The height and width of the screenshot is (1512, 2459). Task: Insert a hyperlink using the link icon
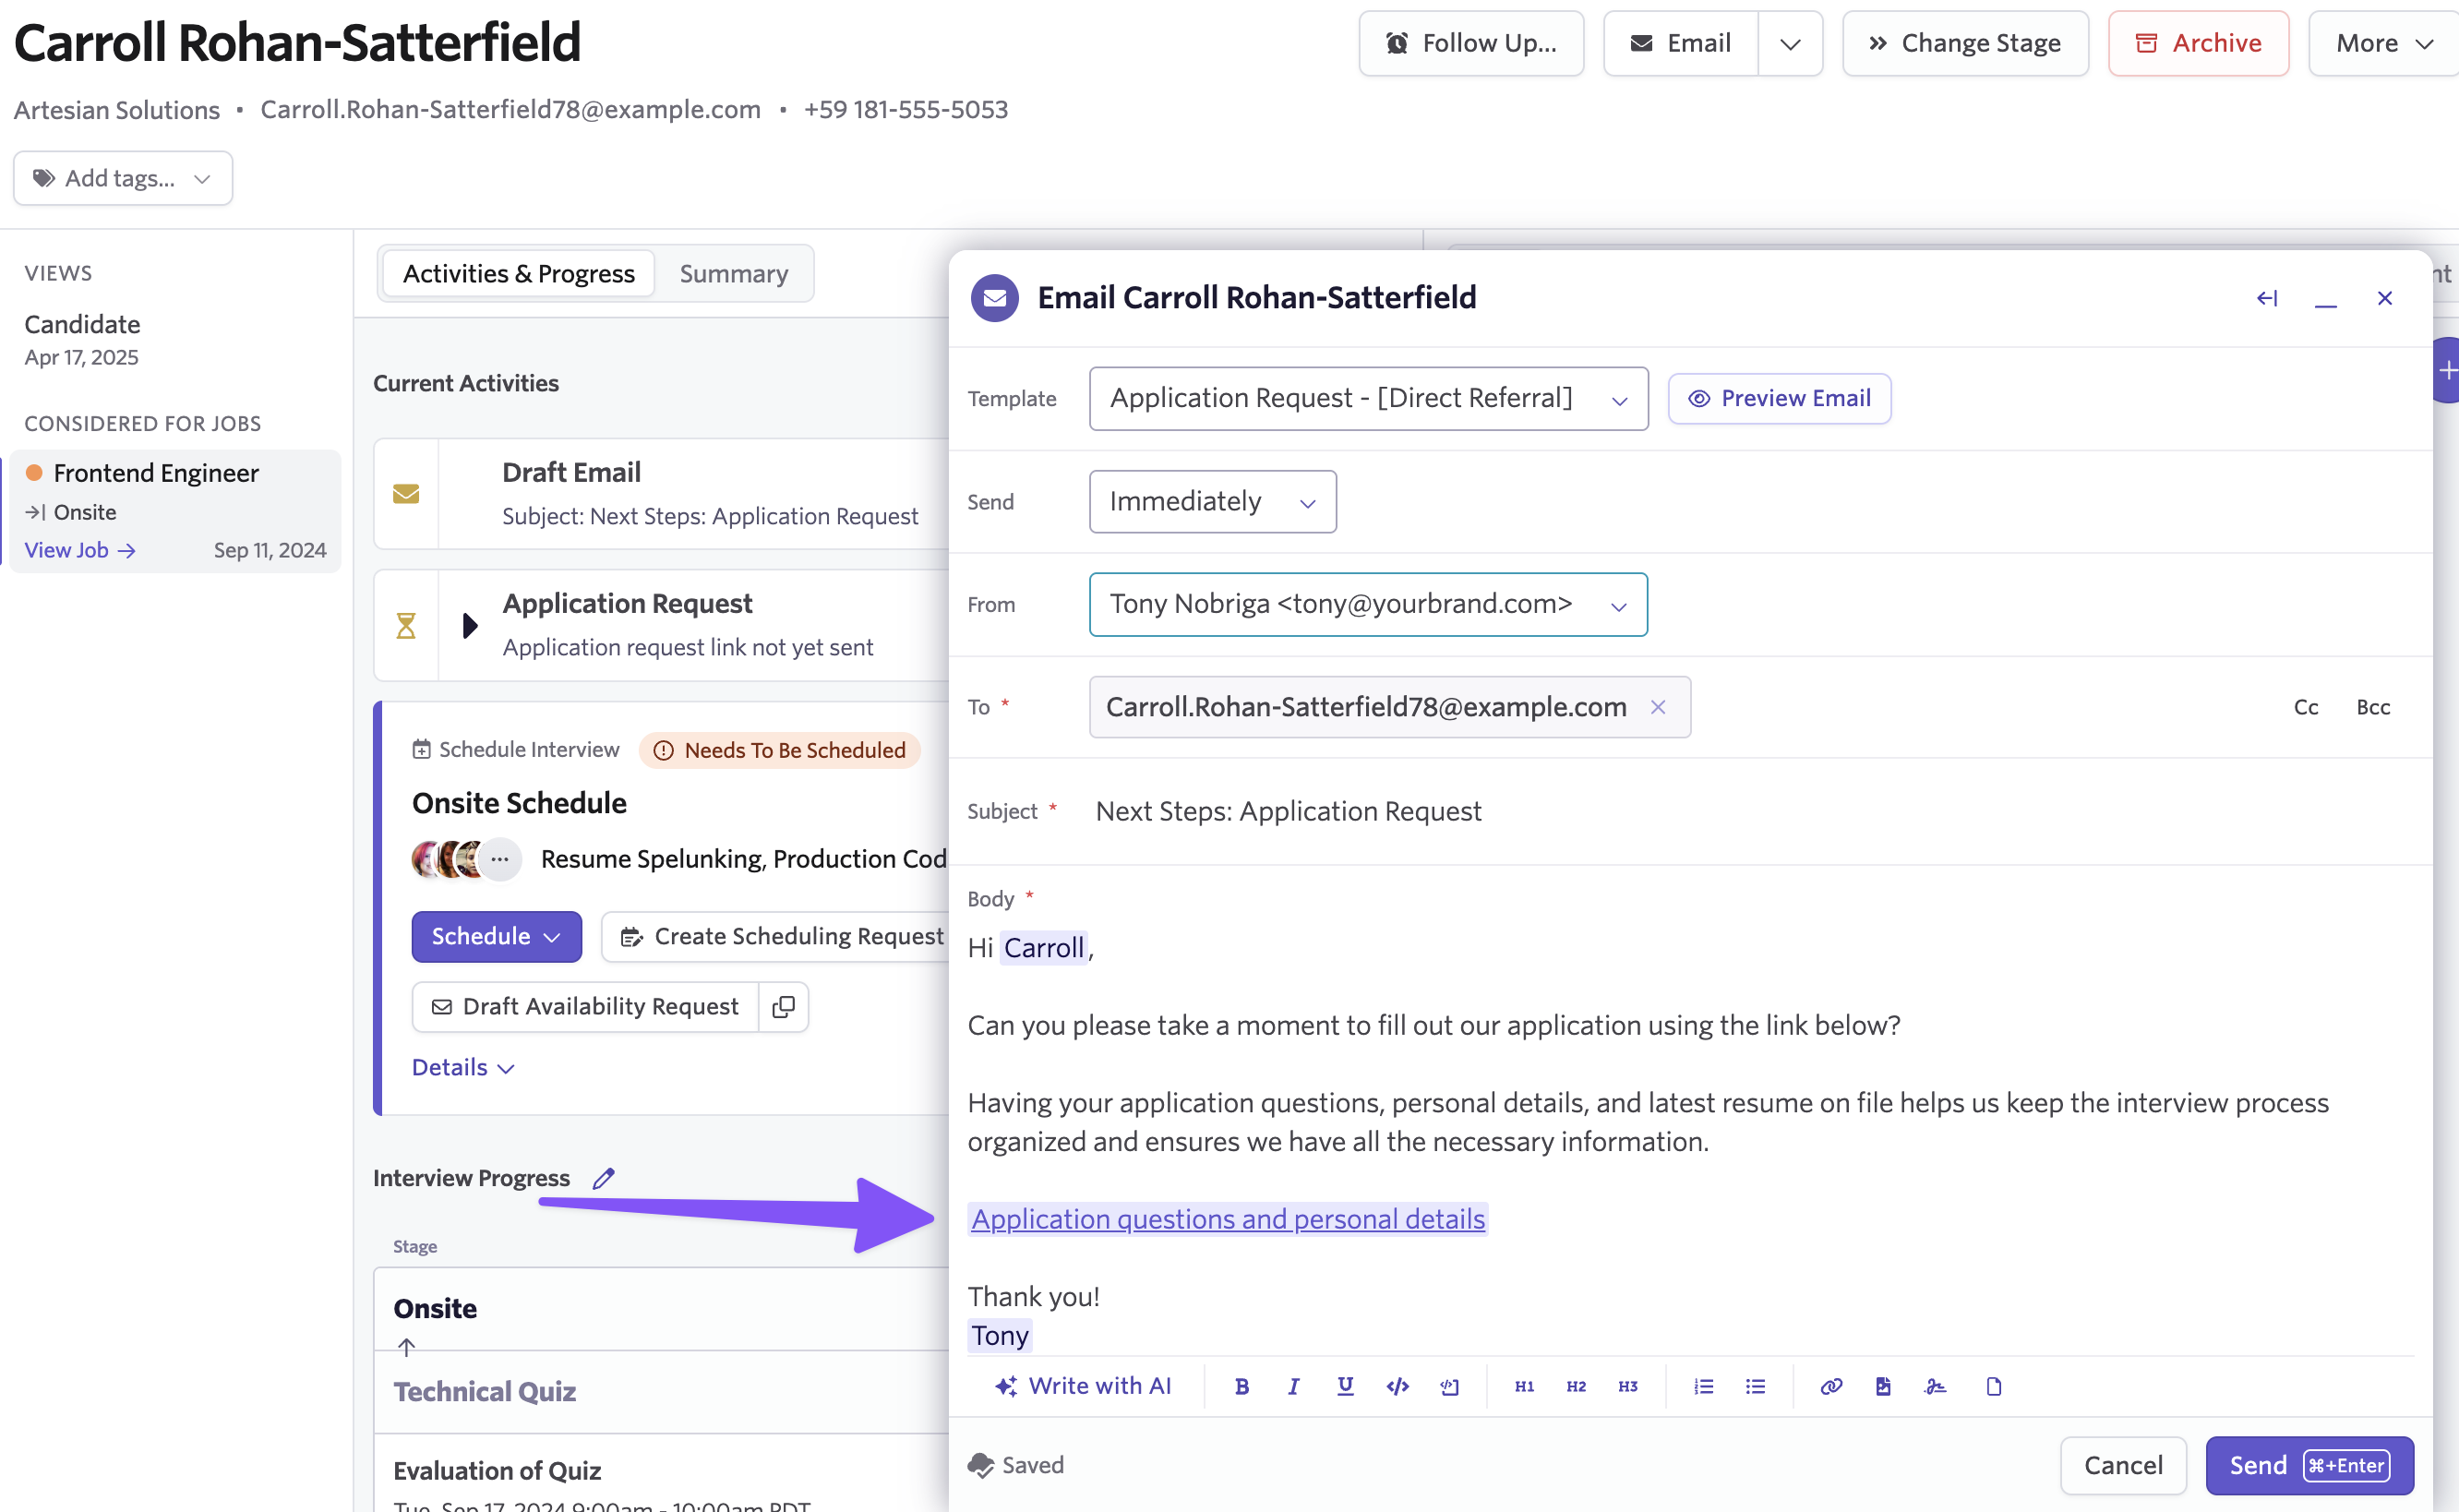1830,1386
